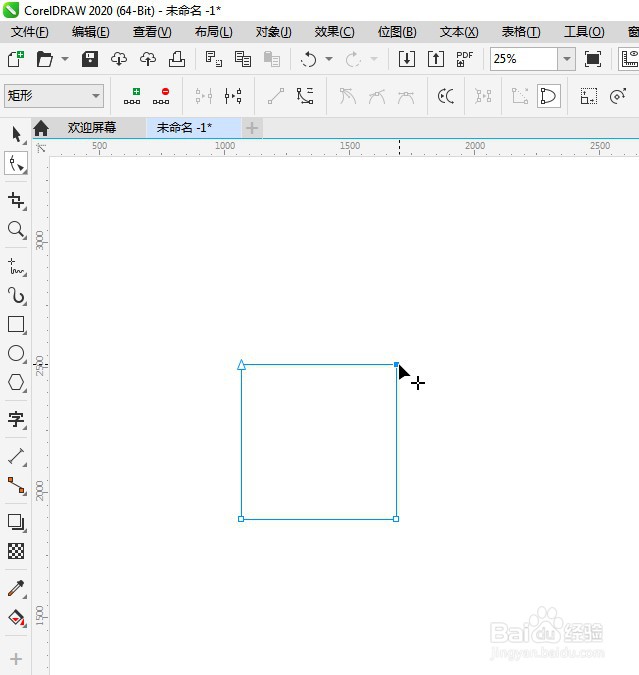639x675 pixels.
Task: Open the selection mode dropdown showing 矩形
Action: 54,96
